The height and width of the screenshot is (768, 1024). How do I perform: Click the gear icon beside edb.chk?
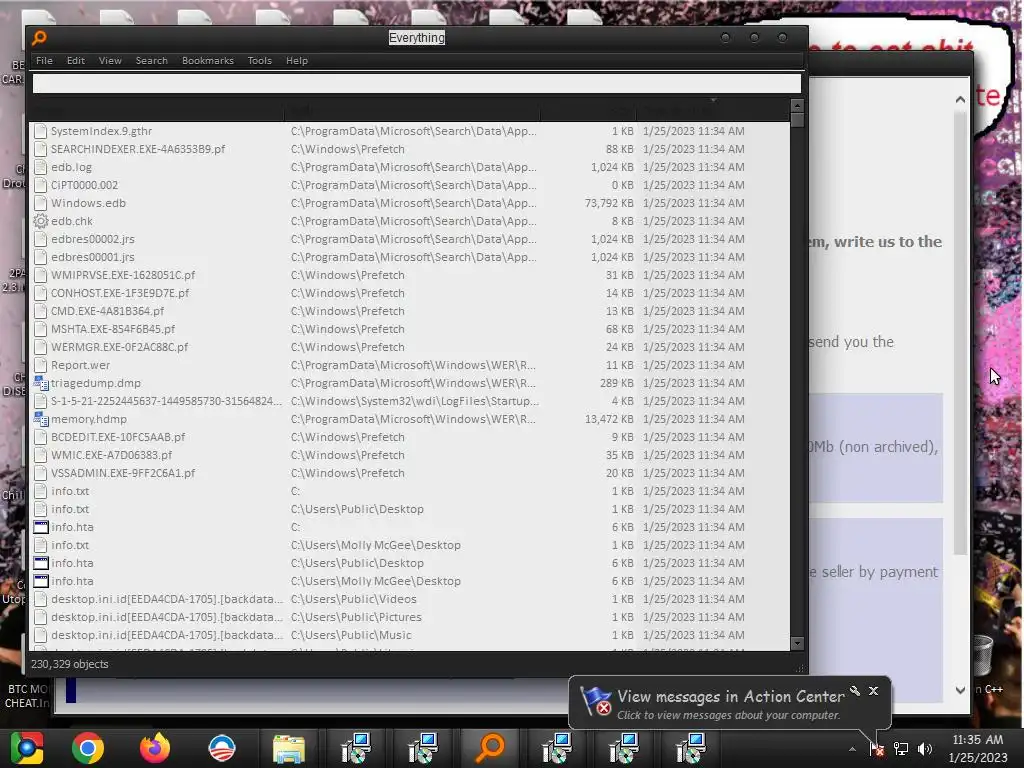pyautogui.click(x=40, y=221)
